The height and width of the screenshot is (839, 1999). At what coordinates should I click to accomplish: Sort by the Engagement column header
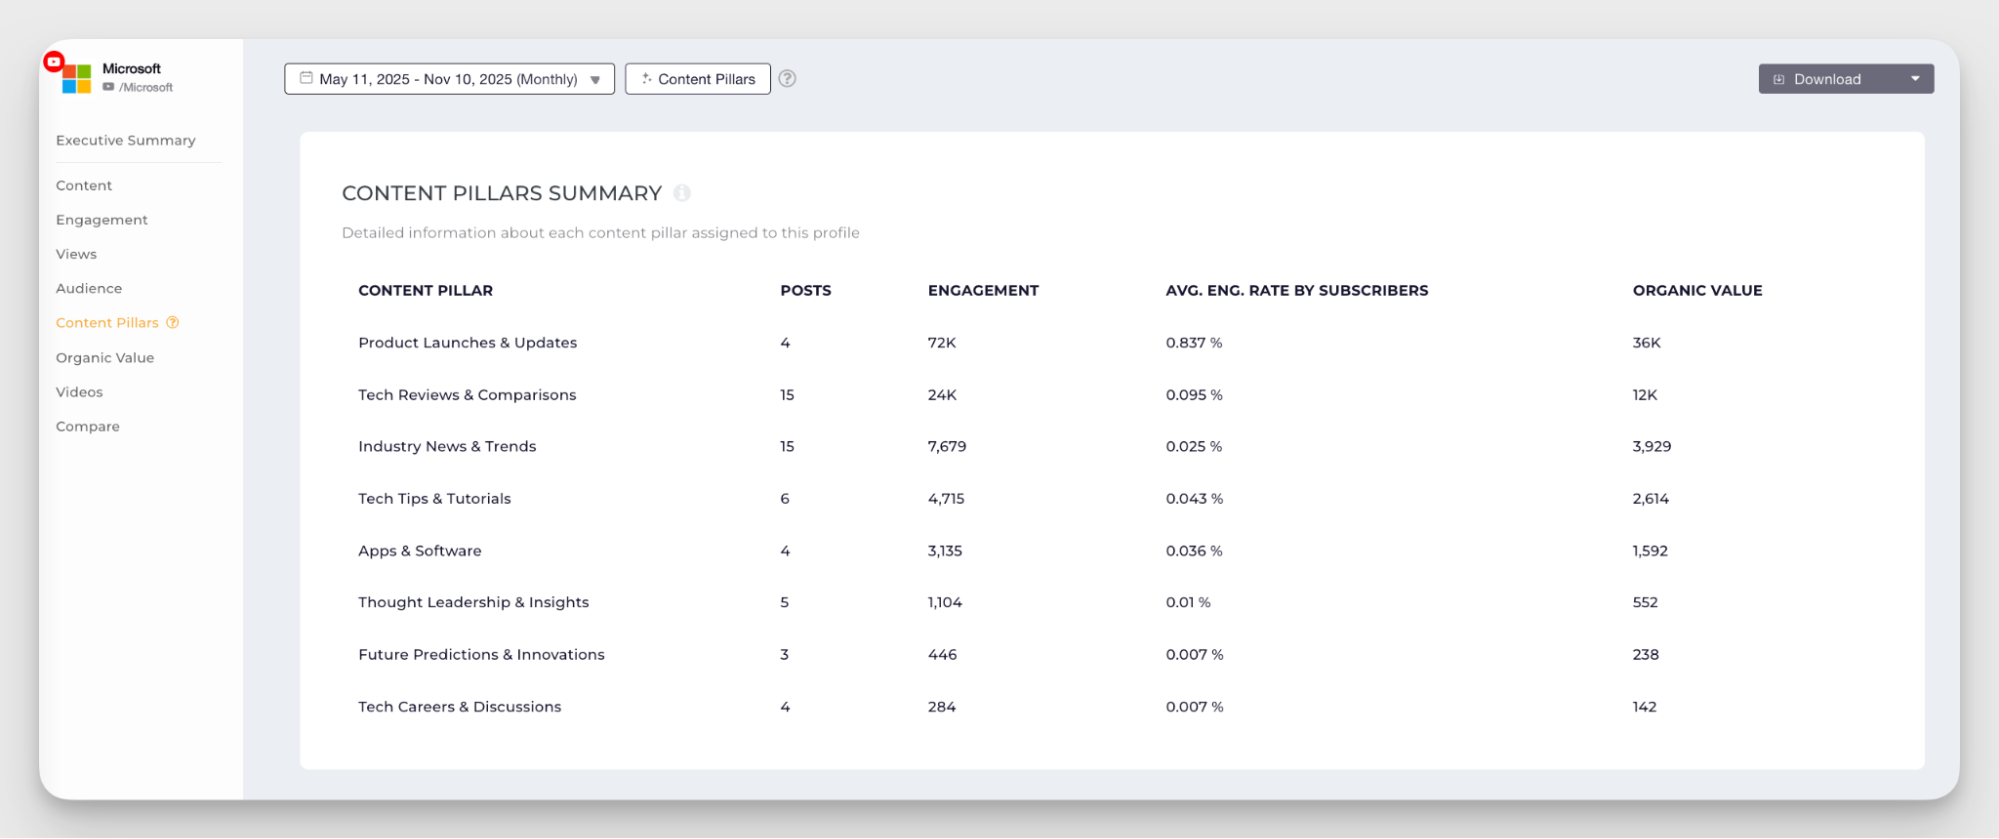coord(983,291)
